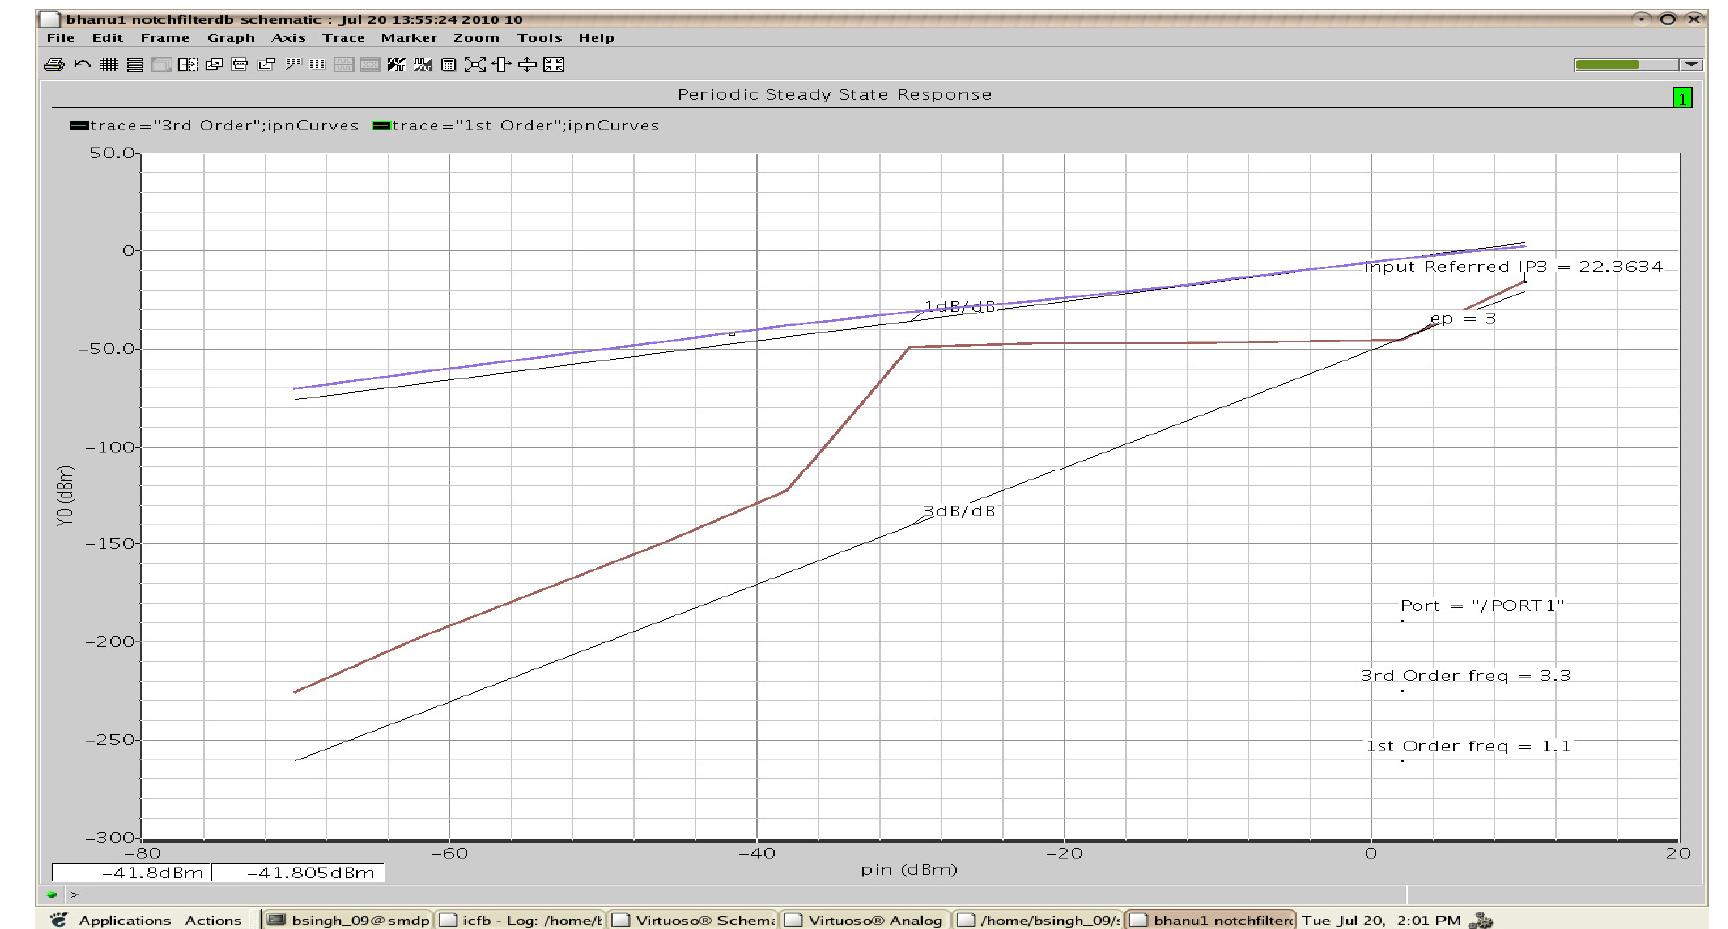Click the four-corner zoom icon
This screenshot has height=929, width=1728.
[x=553, y=65]
